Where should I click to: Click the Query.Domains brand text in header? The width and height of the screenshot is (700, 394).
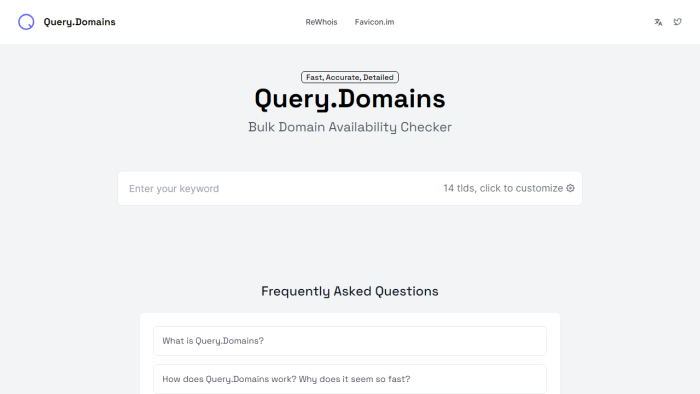pyautogui.click(x=79, y=22)
